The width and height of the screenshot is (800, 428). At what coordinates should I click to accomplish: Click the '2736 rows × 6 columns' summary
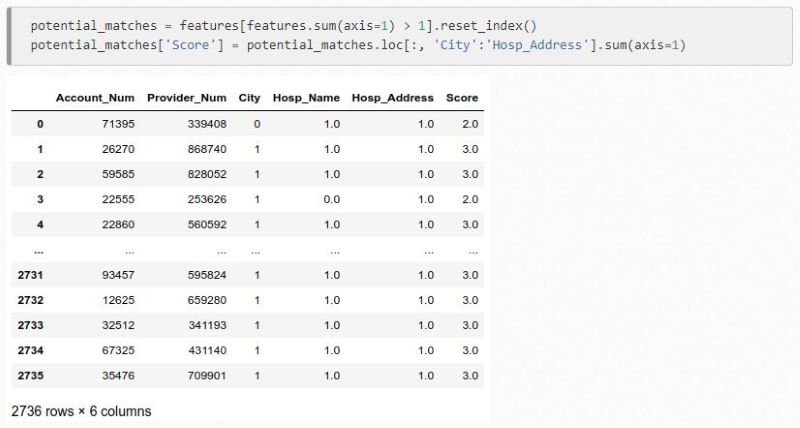pyautogui.click(x=81, y=411)
